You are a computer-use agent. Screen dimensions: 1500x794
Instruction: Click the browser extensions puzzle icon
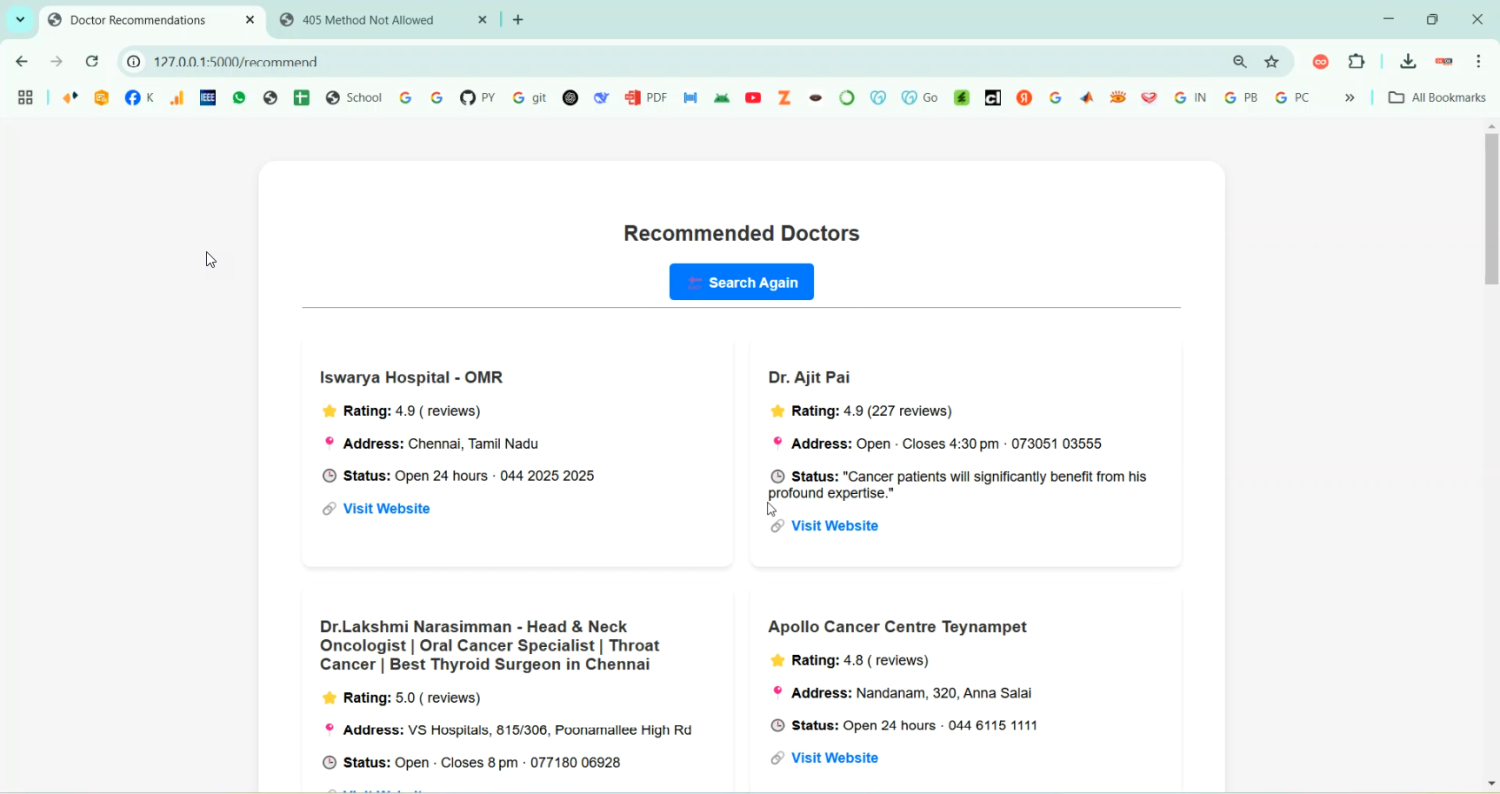[1357, 61]
